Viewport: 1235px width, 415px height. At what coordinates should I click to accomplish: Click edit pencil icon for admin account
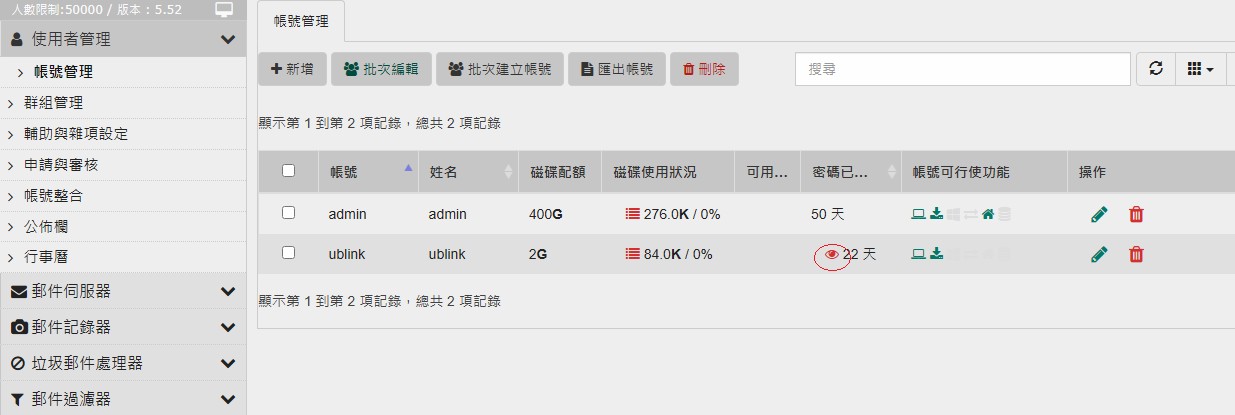pyautogui.click(x=1099, y=214)
